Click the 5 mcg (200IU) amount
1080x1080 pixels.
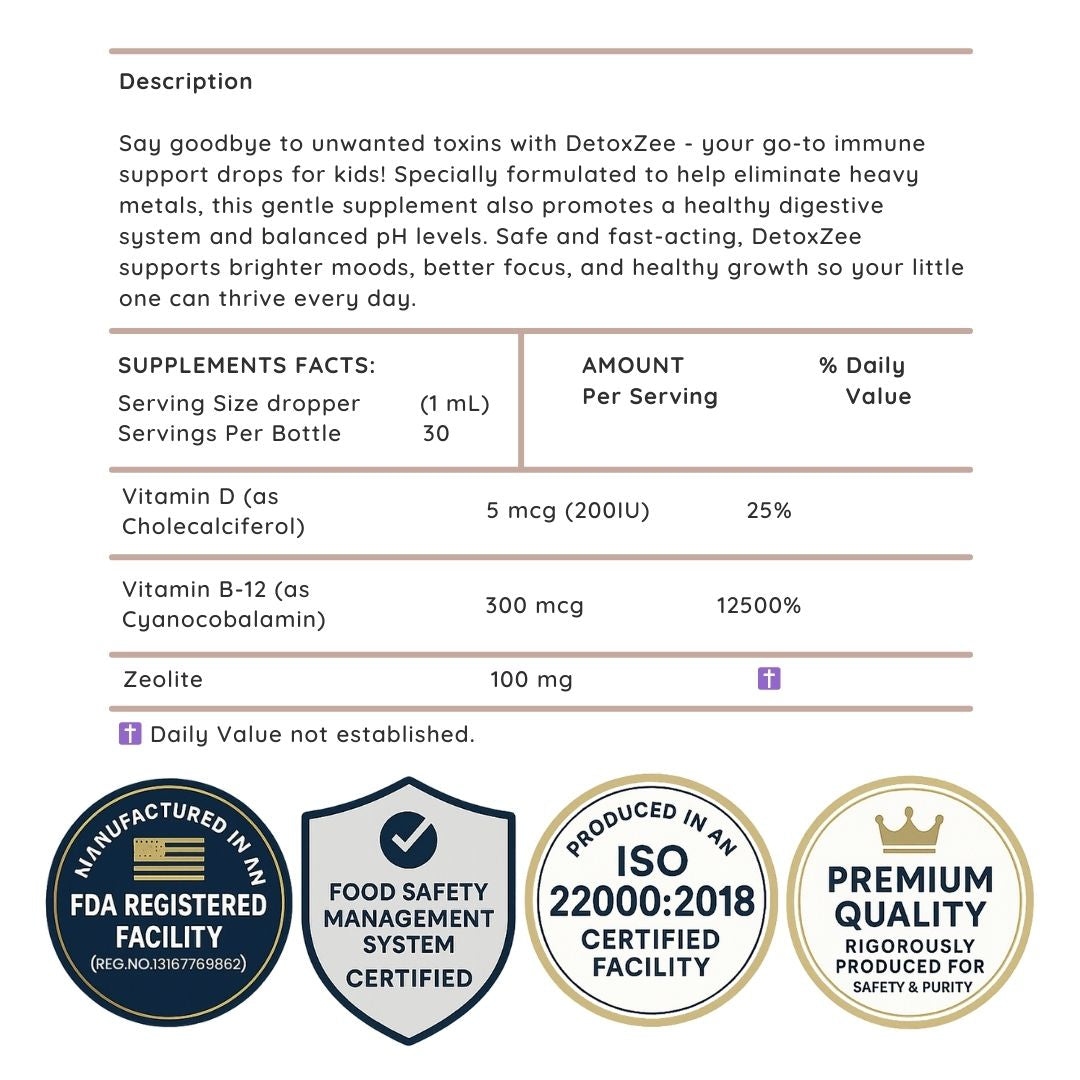pos(568,511)
